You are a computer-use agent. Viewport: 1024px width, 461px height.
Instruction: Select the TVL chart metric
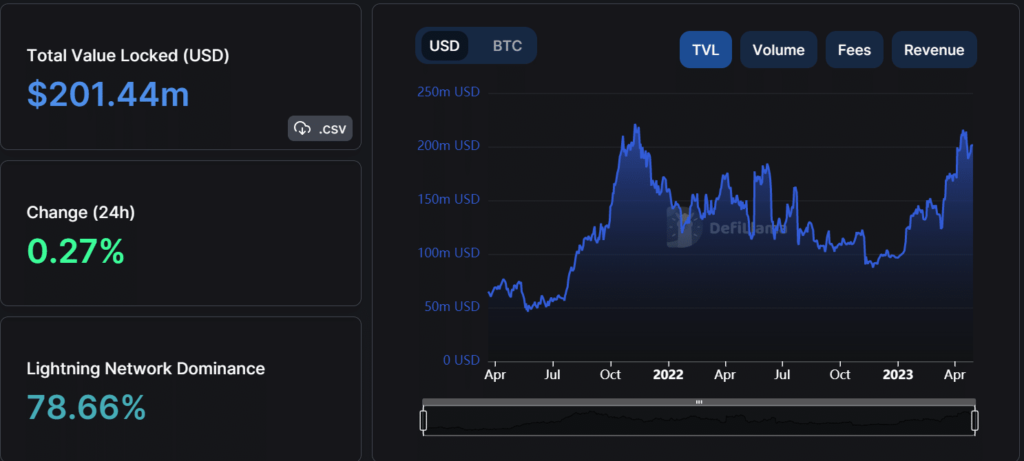[706, 50]
